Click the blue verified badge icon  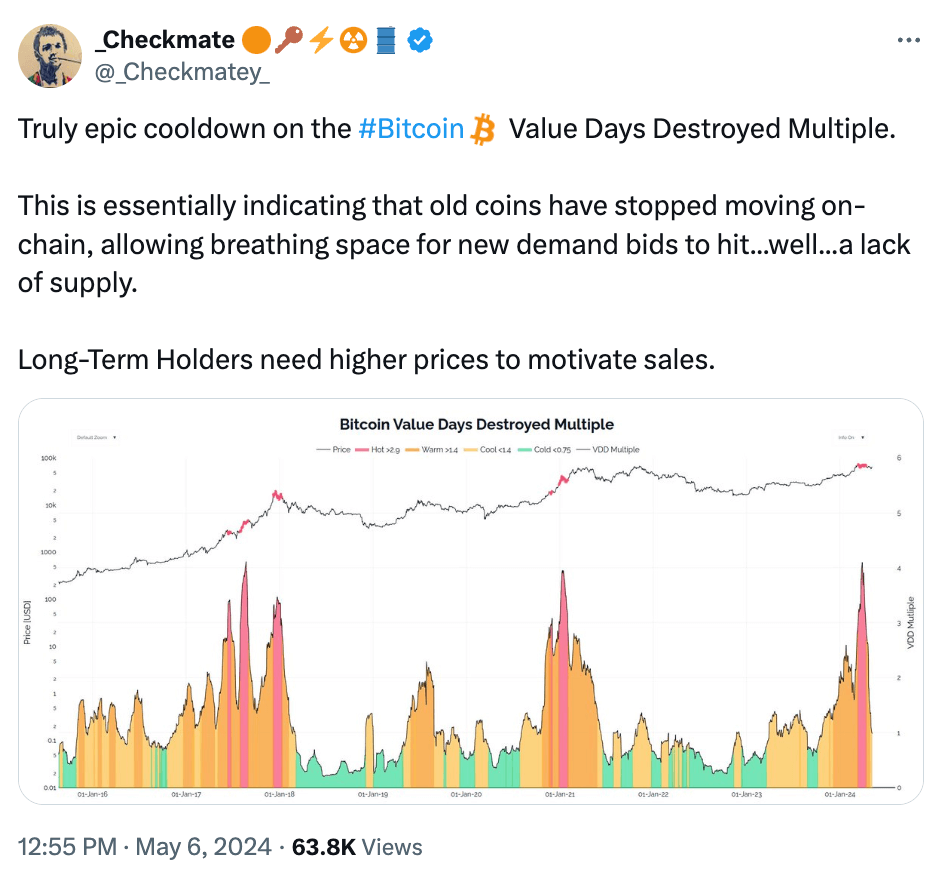tap(419, 40)
